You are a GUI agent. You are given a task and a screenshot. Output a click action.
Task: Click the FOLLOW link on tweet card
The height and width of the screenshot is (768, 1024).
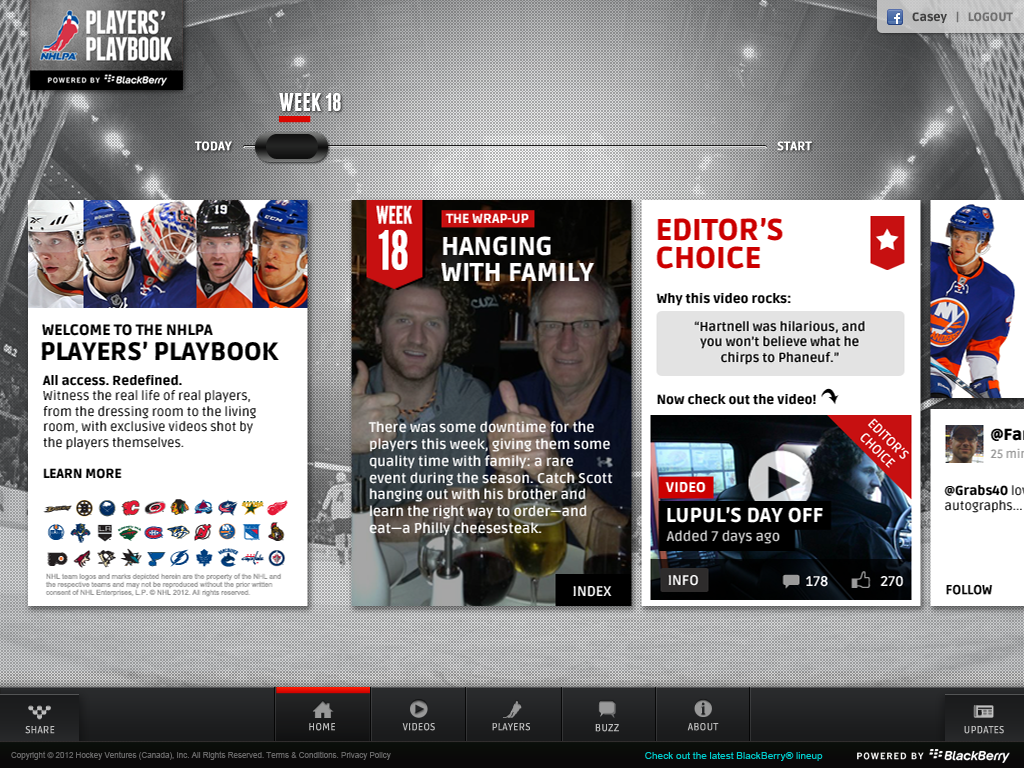coord(968,590)
